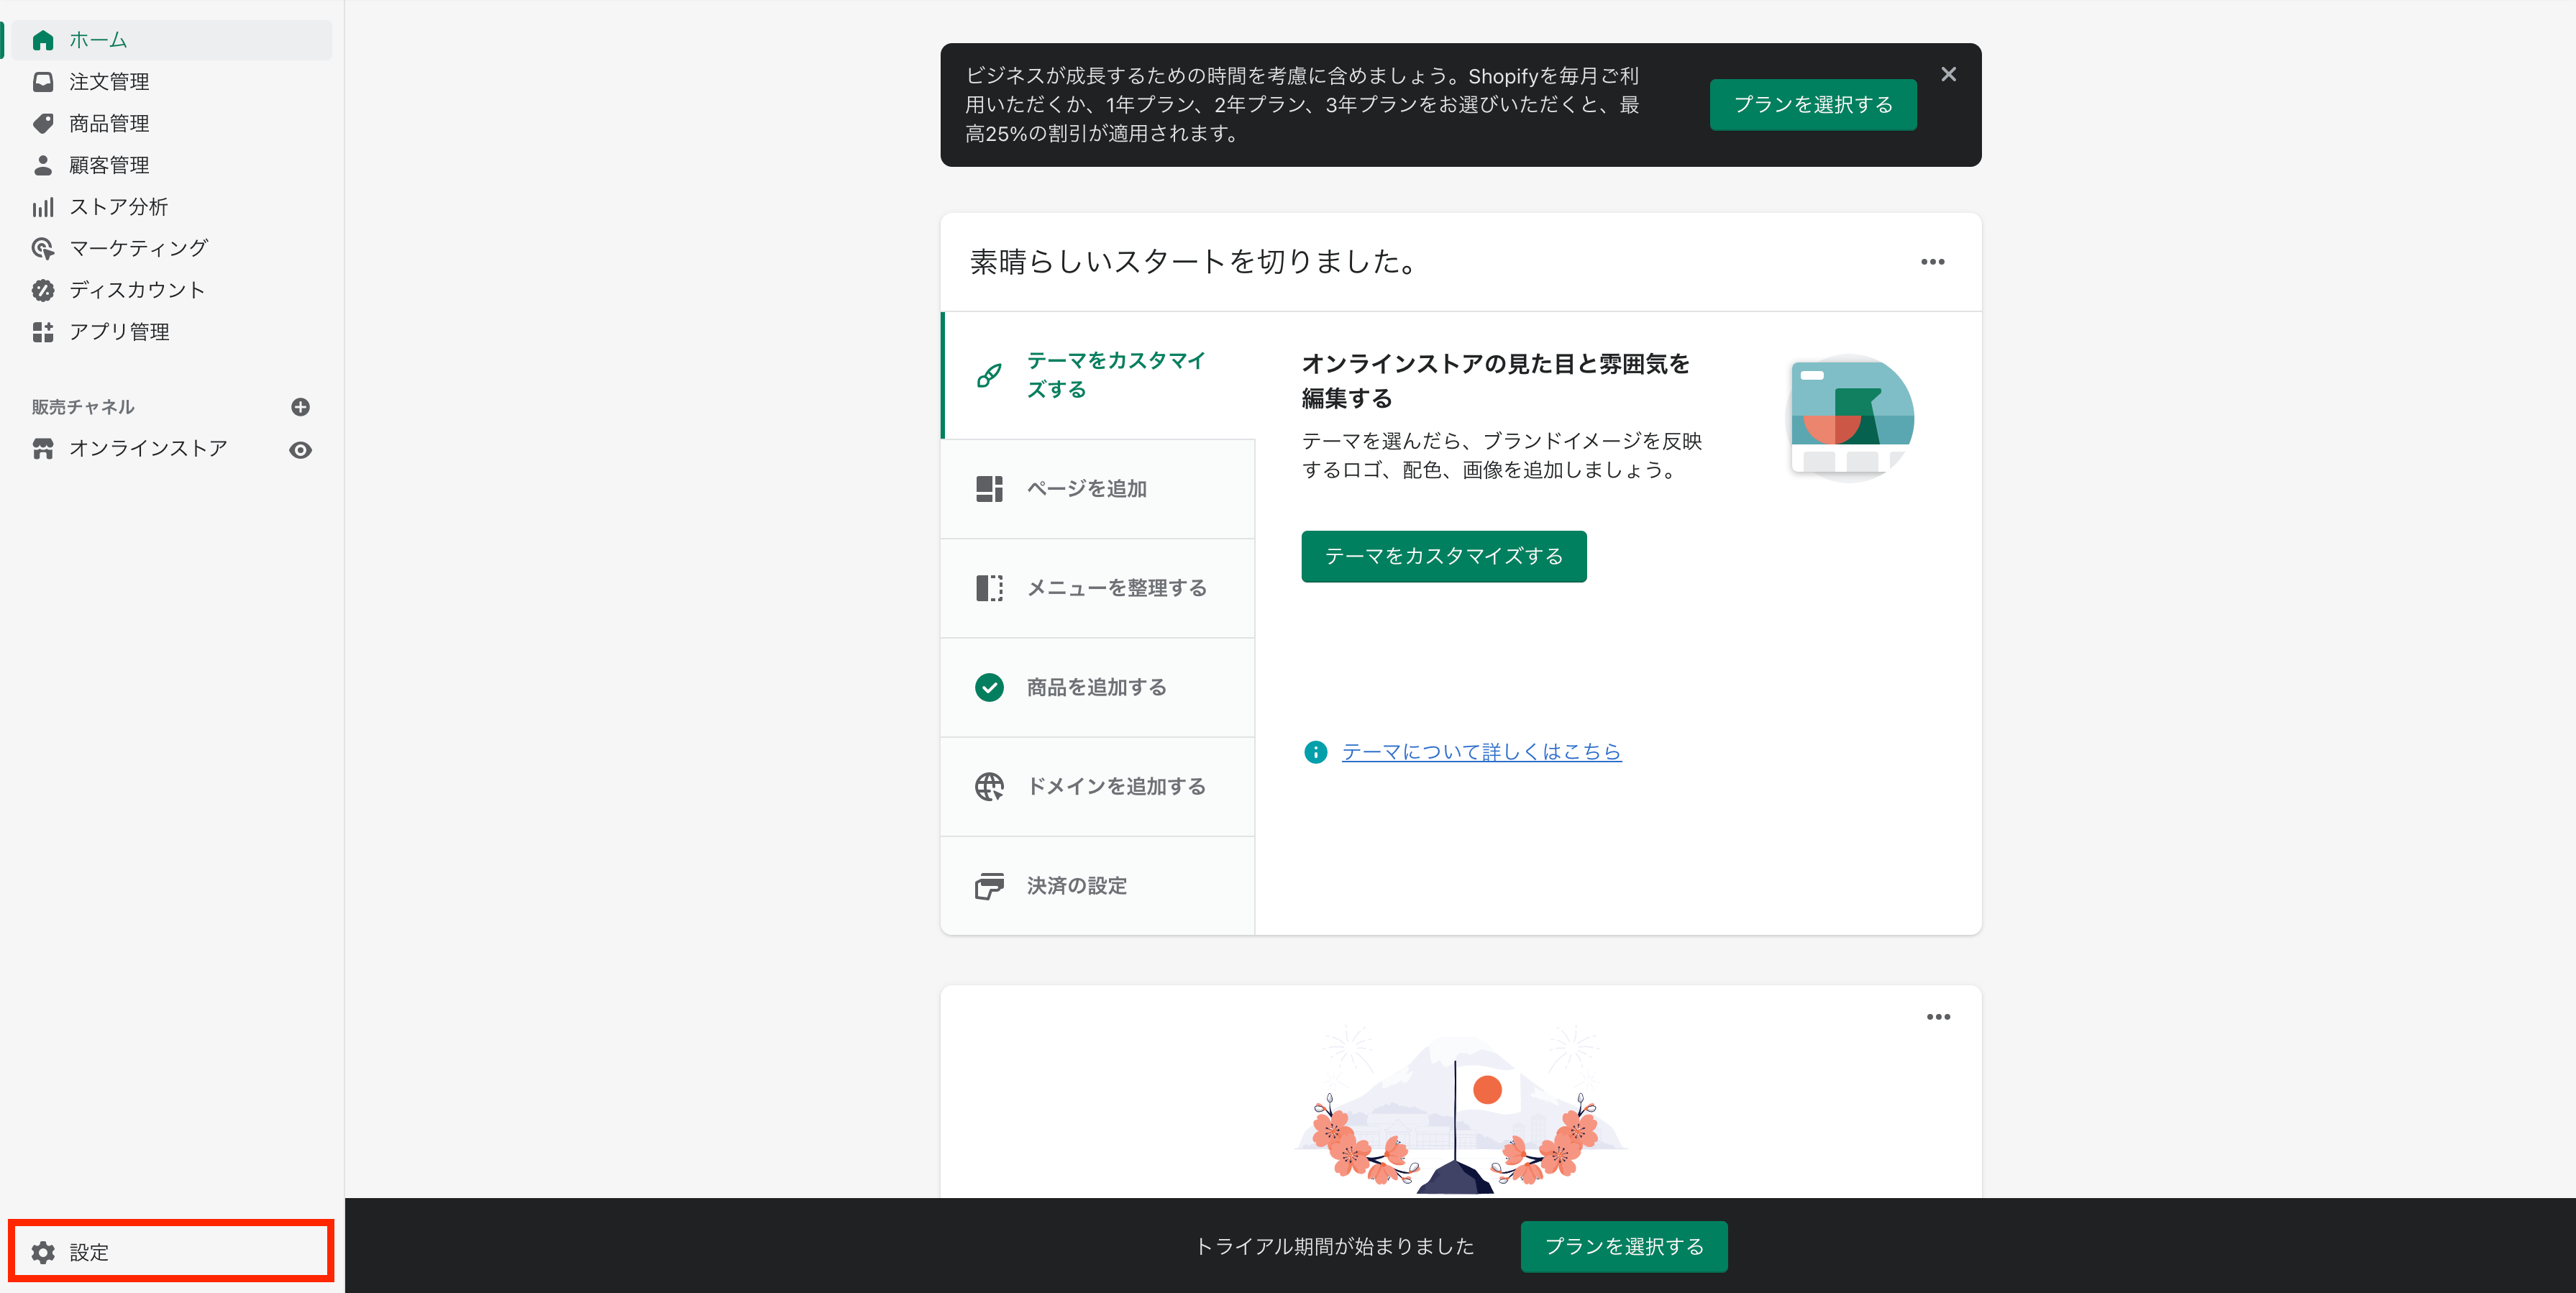Click the page layout icon for ページを追加
The width and height of the screenshot is (2576, 1293).
989,489
